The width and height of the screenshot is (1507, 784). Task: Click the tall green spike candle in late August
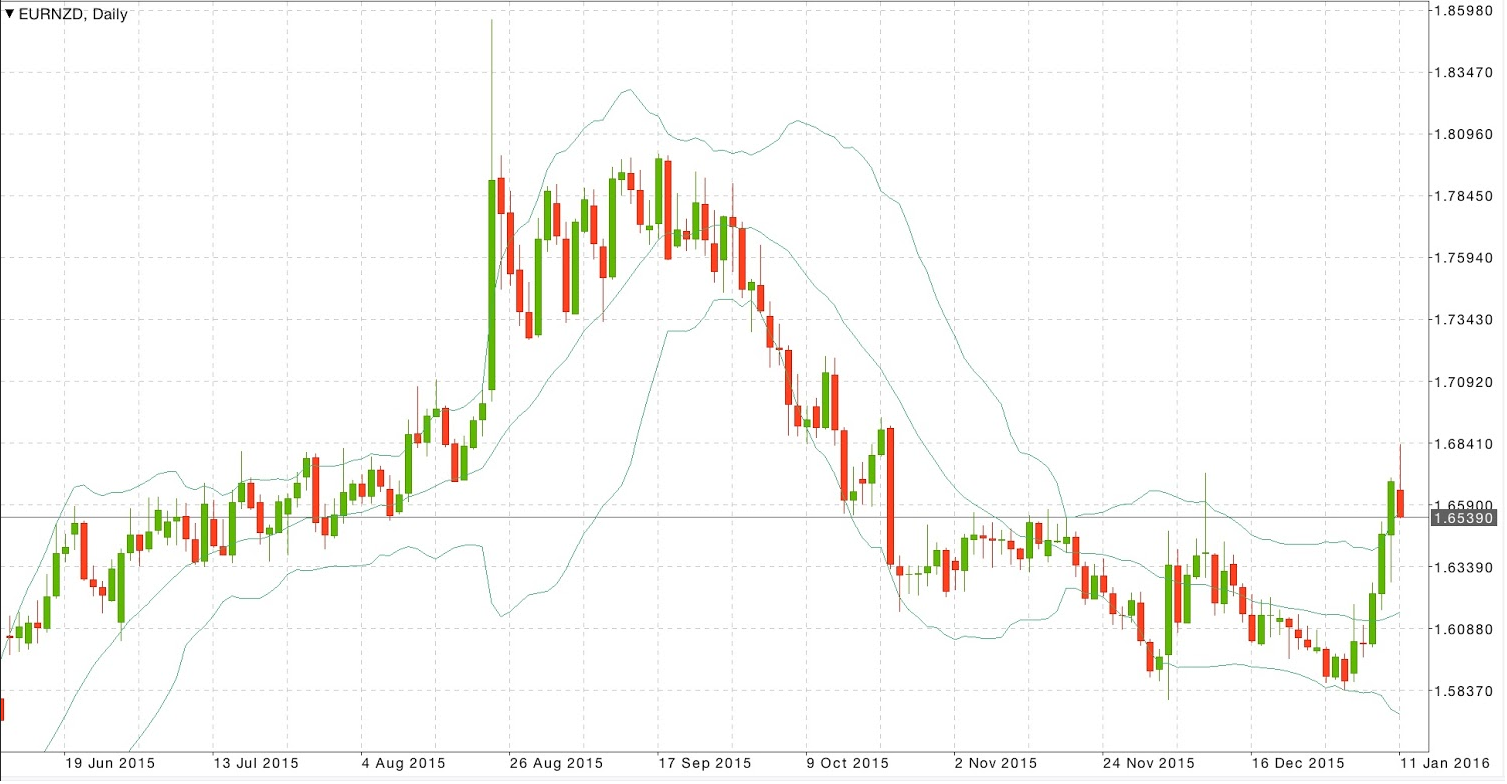click(x=492, y=285)
